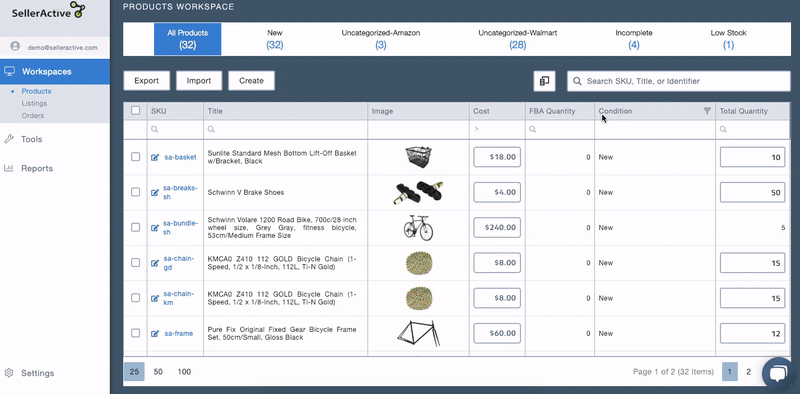Image resolution: width=800 pixels, height=394 pixels.
Task: Check the sa-breaks-sh row checkbox
Action: click(135, 192)
